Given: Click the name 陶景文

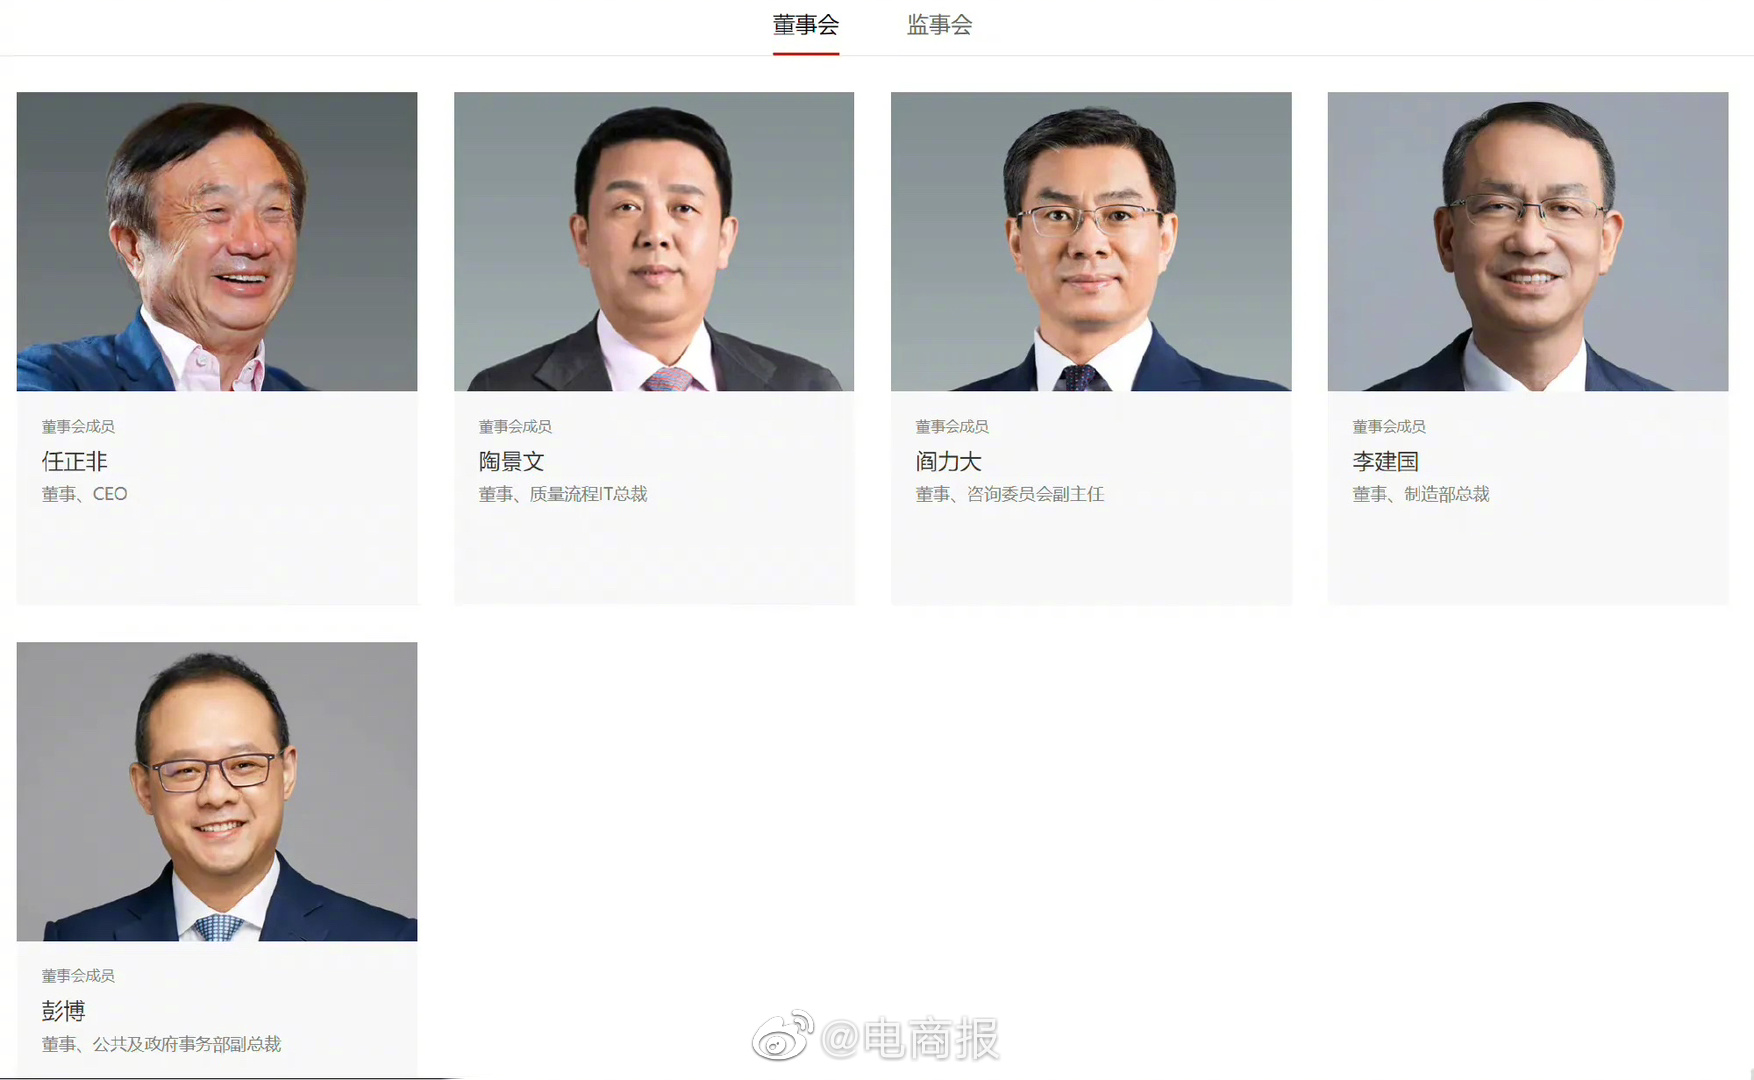Looking at the screenshot, I should pos(511,461).
